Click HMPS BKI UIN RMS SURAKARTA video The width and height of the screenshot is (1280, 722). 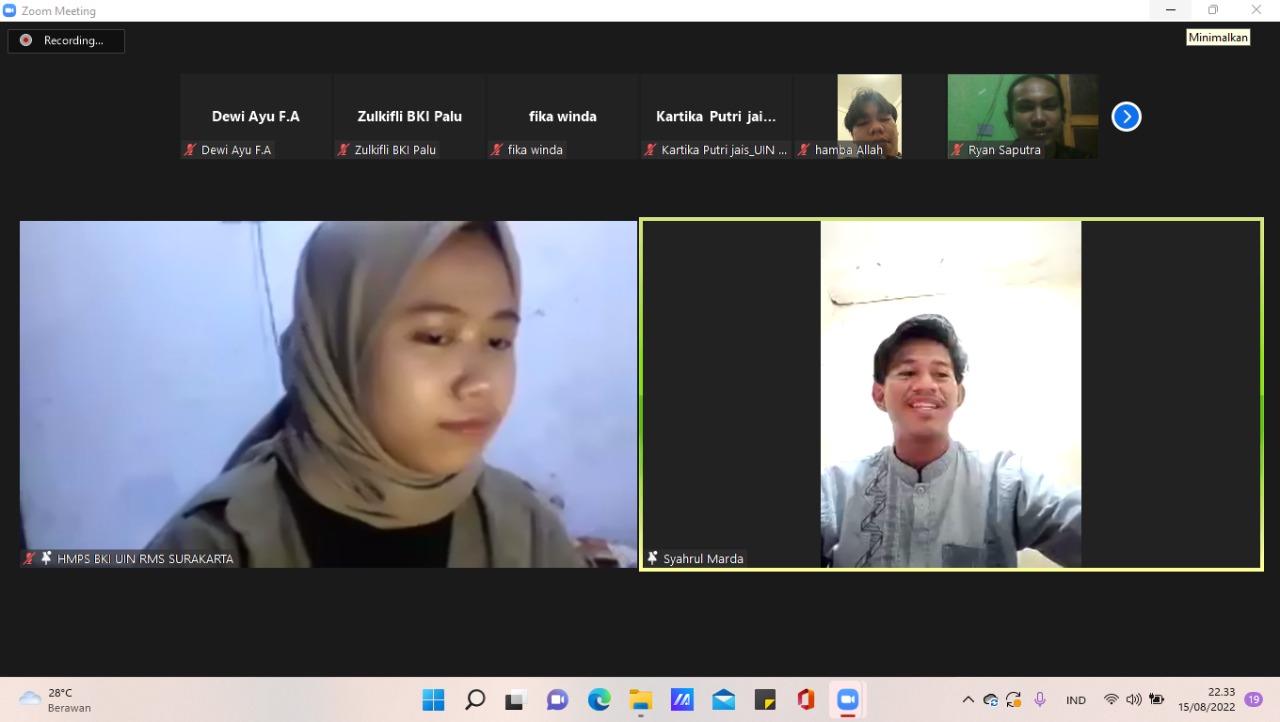point(328,394)
